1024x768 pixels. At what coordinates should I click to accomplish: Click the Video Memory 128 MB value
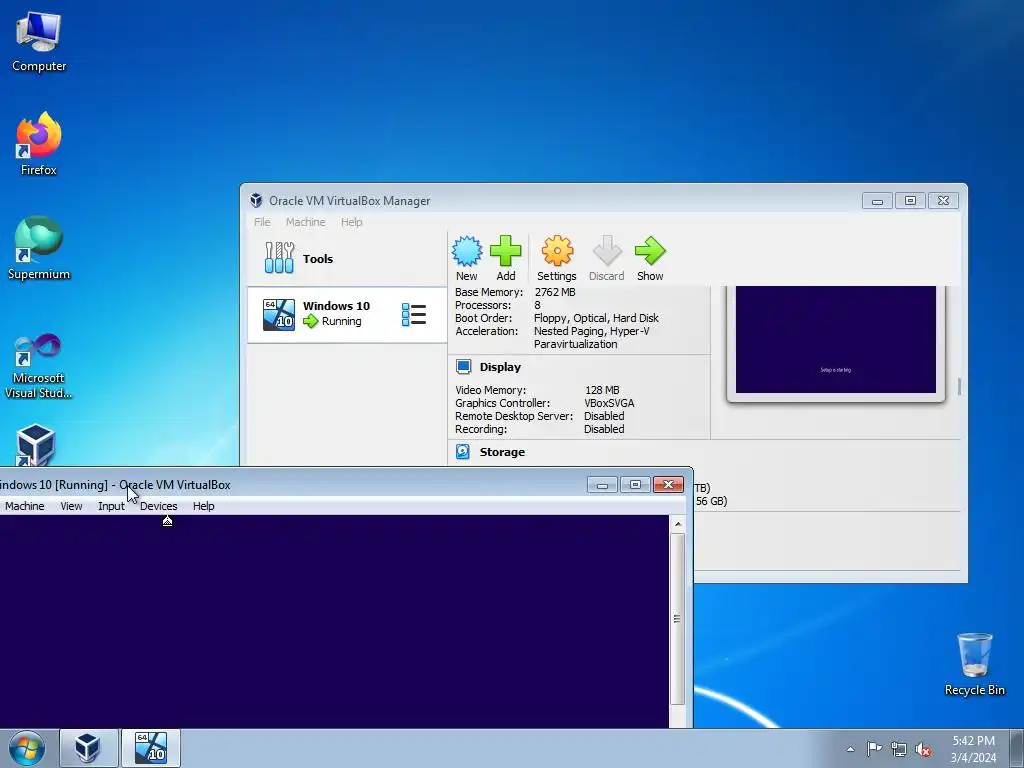(x=602, y=390)
